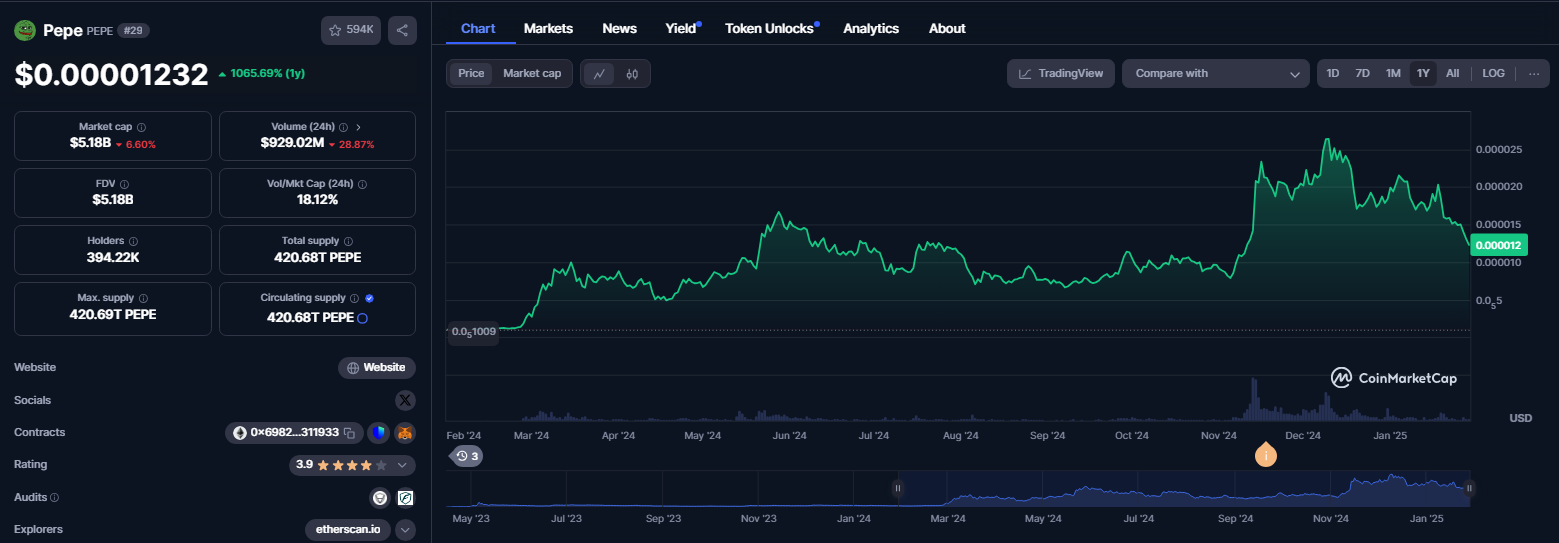Image resolution: width=1559 pixels, height=543 pixels.
Task: Open the About tab
Action: pyautogui.click(x=947, y=28)
